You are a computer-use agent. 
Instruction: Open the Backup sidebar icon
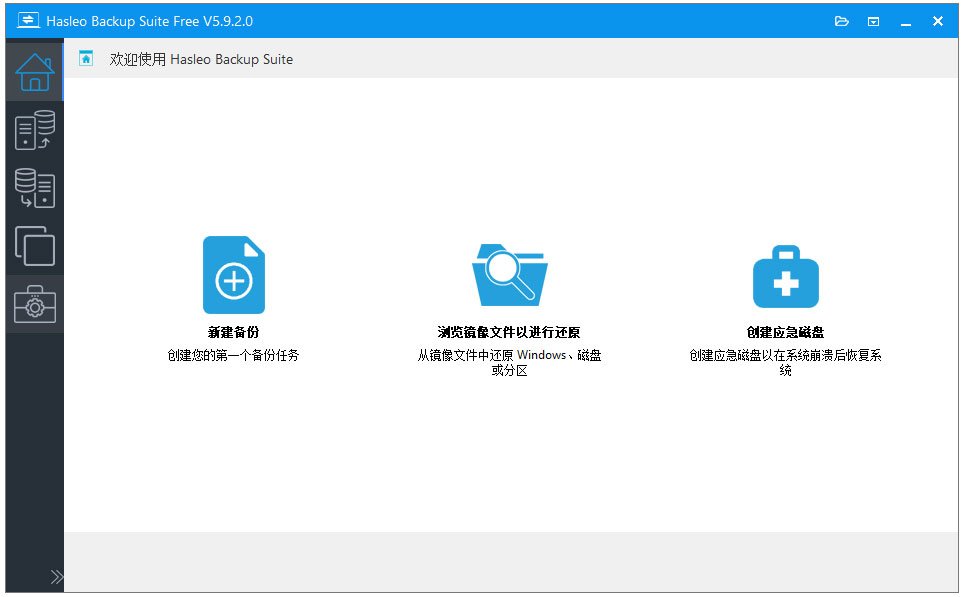pos(34,130)
